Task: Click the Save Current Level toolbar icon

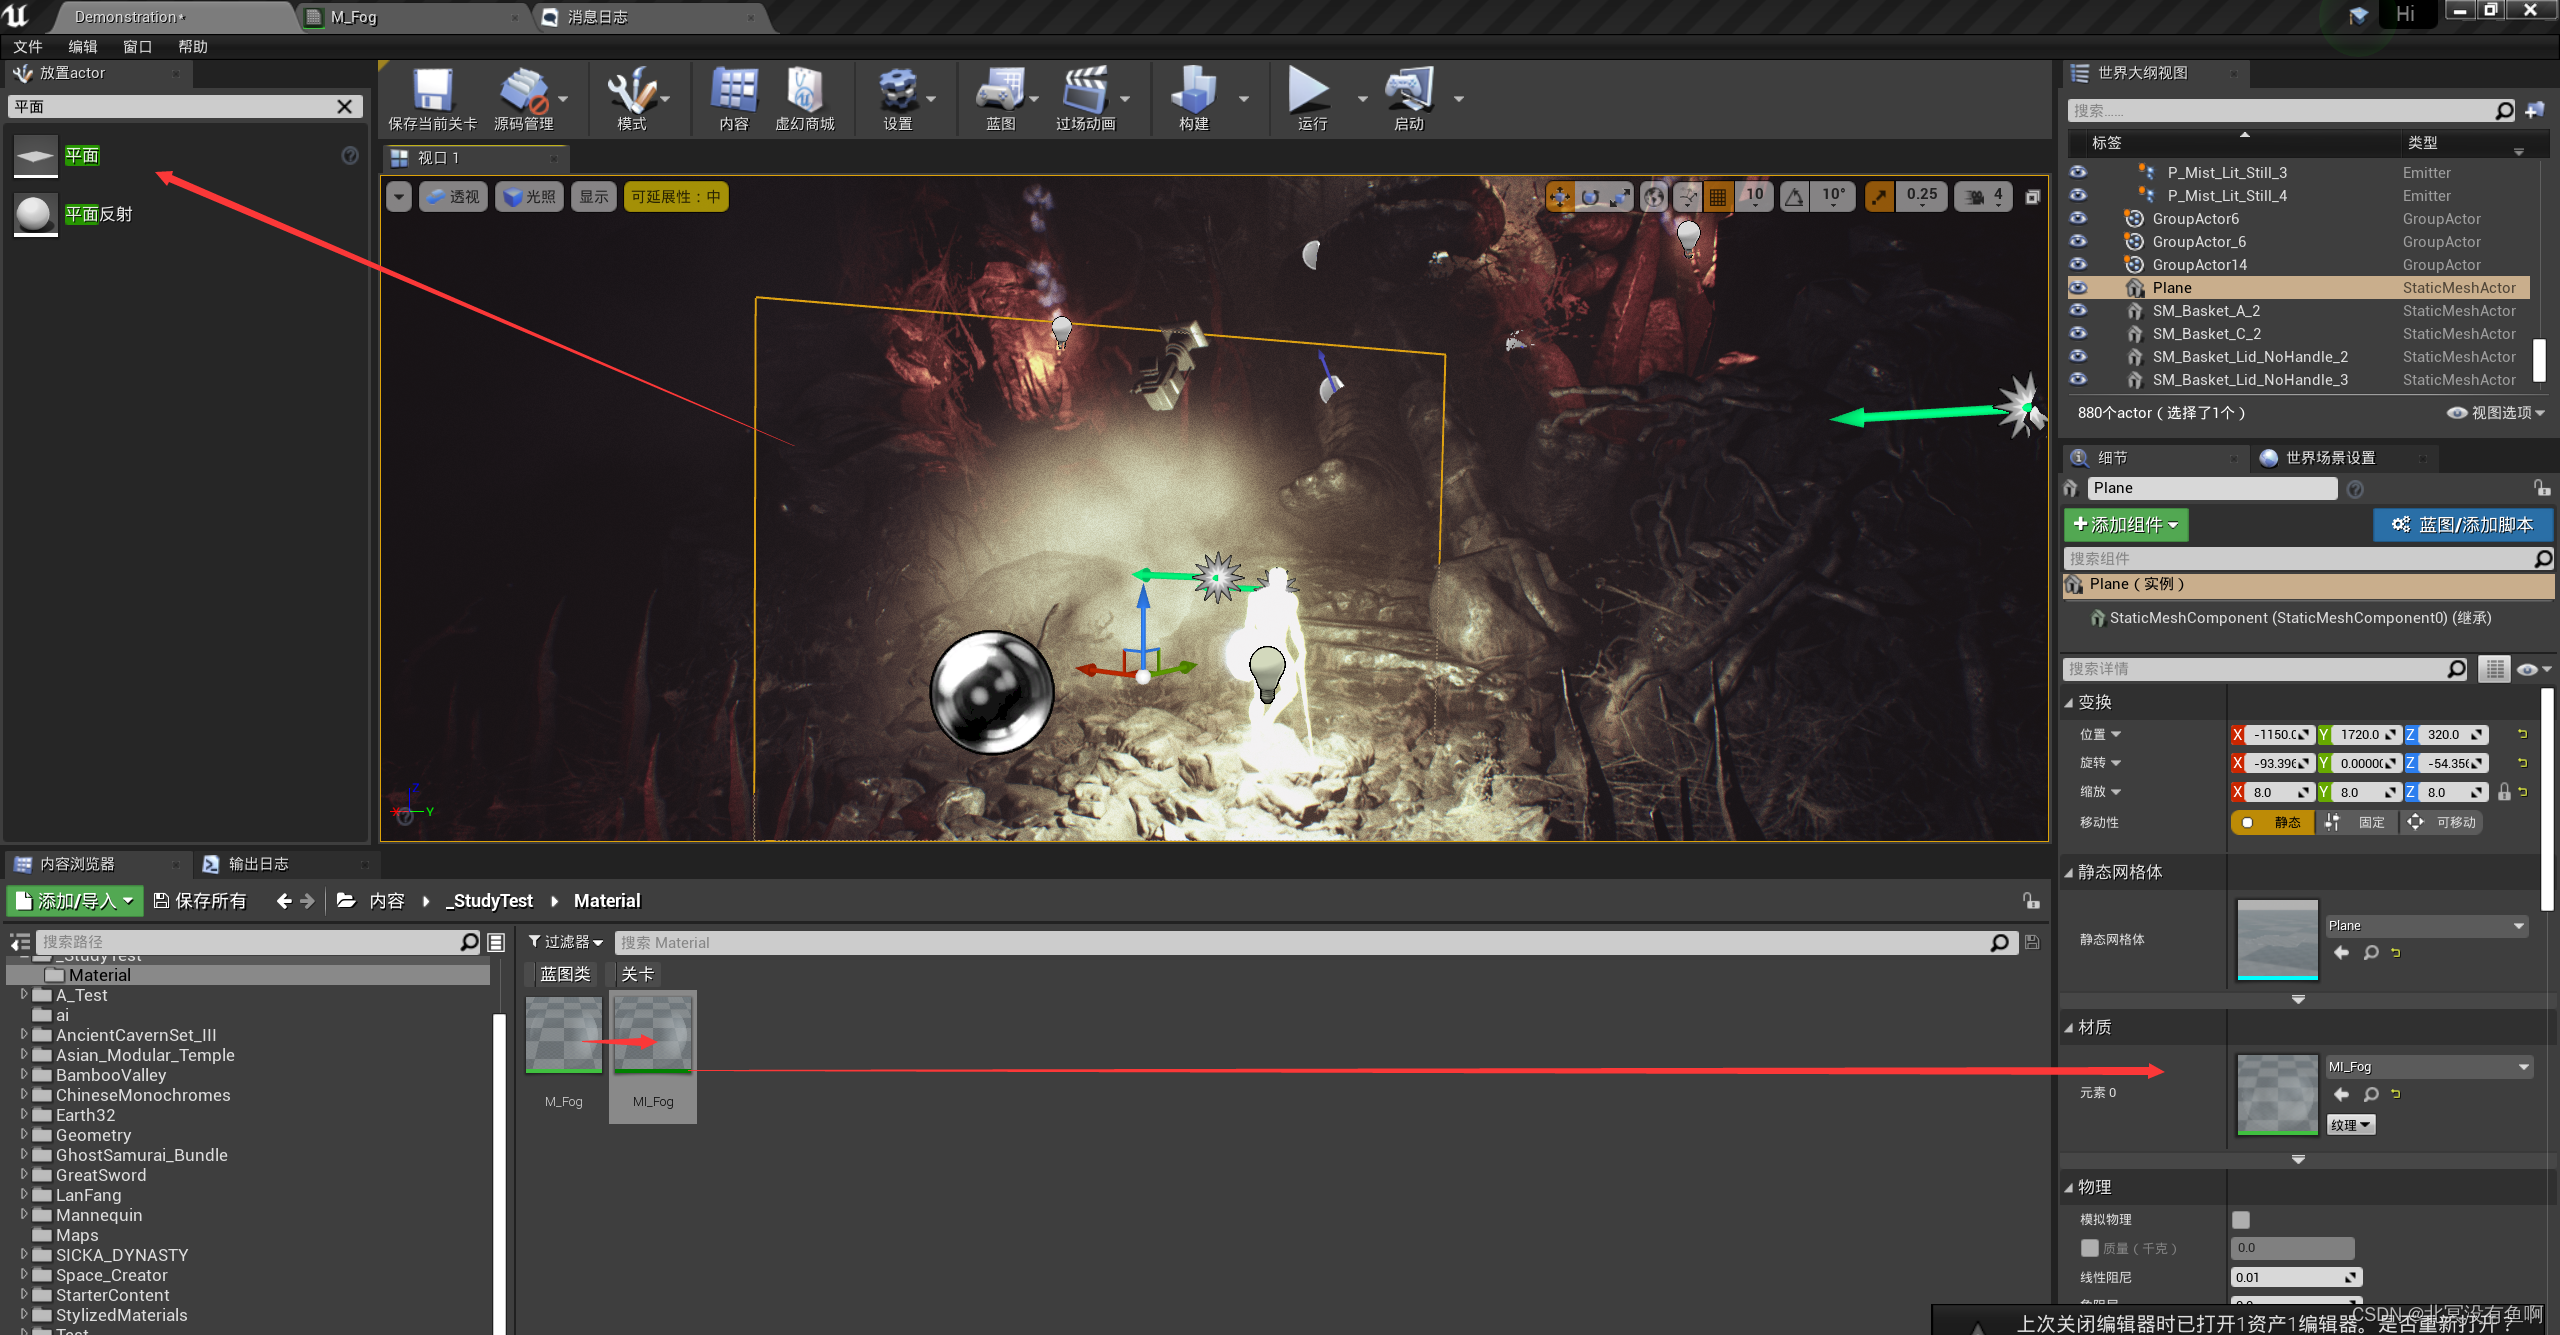Action: click(x=432, y=92)
